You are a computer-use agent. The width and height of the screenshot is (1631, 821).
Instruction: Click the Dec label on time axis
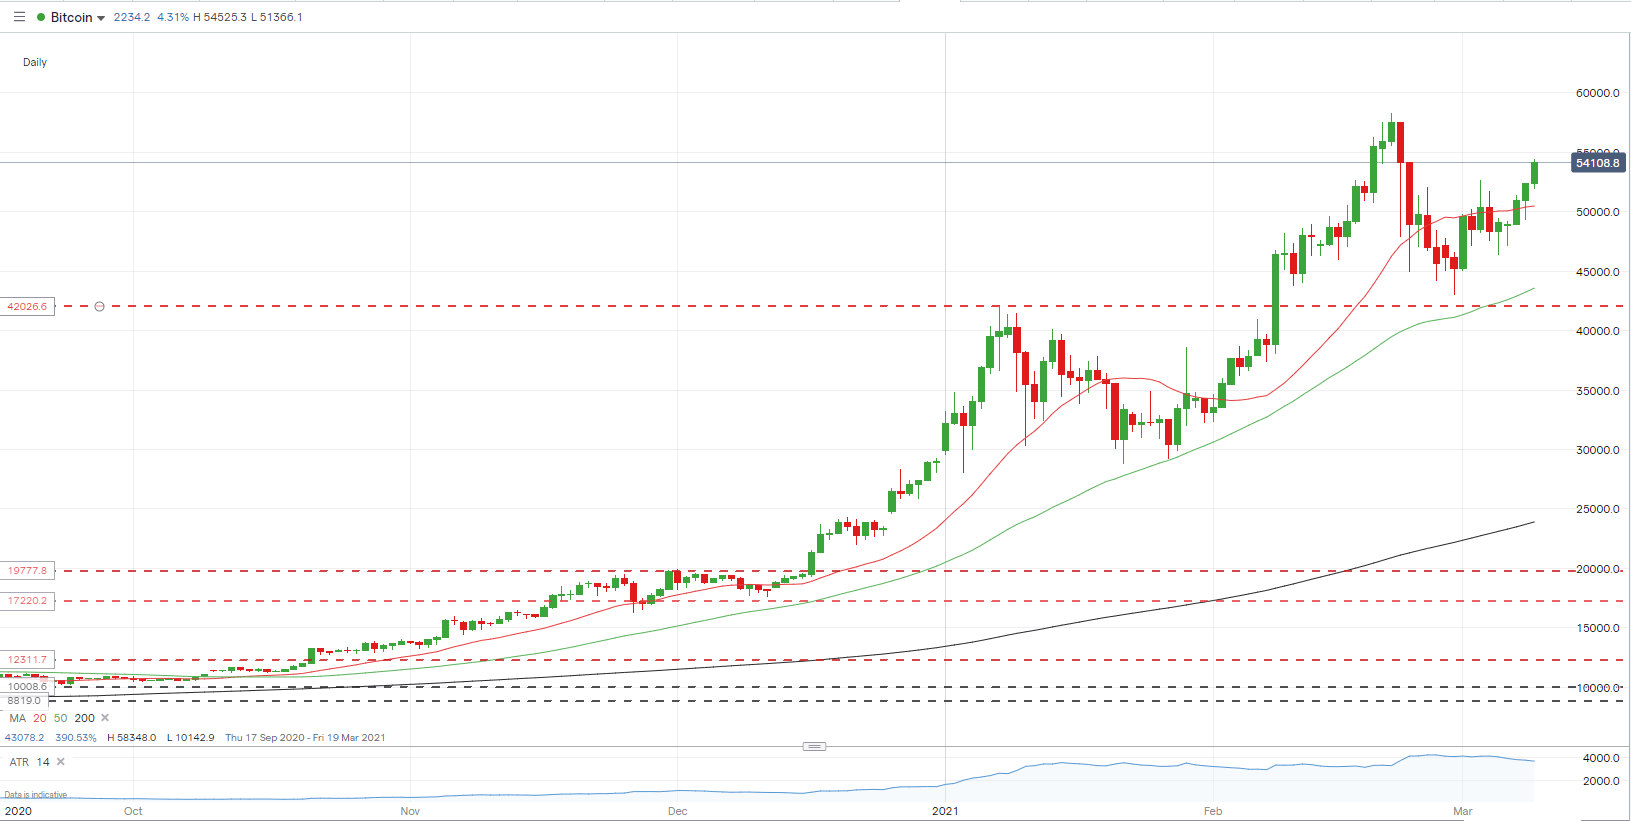point(678,811)
